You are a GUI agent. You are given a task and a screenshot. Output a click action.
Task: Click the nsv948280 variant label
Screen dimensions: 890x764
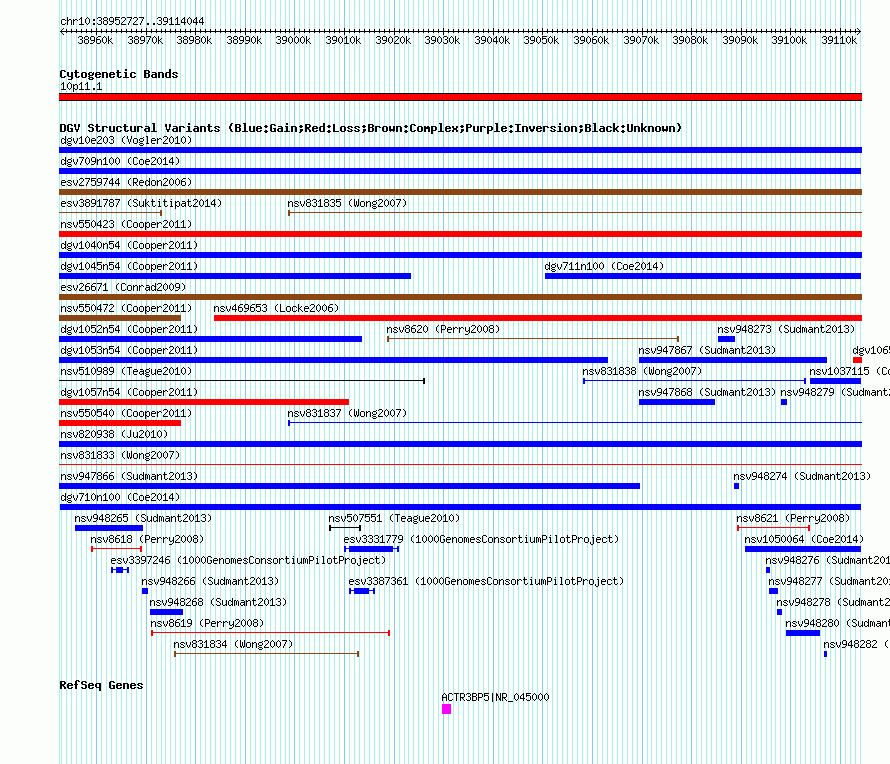(x=837, y=623)
